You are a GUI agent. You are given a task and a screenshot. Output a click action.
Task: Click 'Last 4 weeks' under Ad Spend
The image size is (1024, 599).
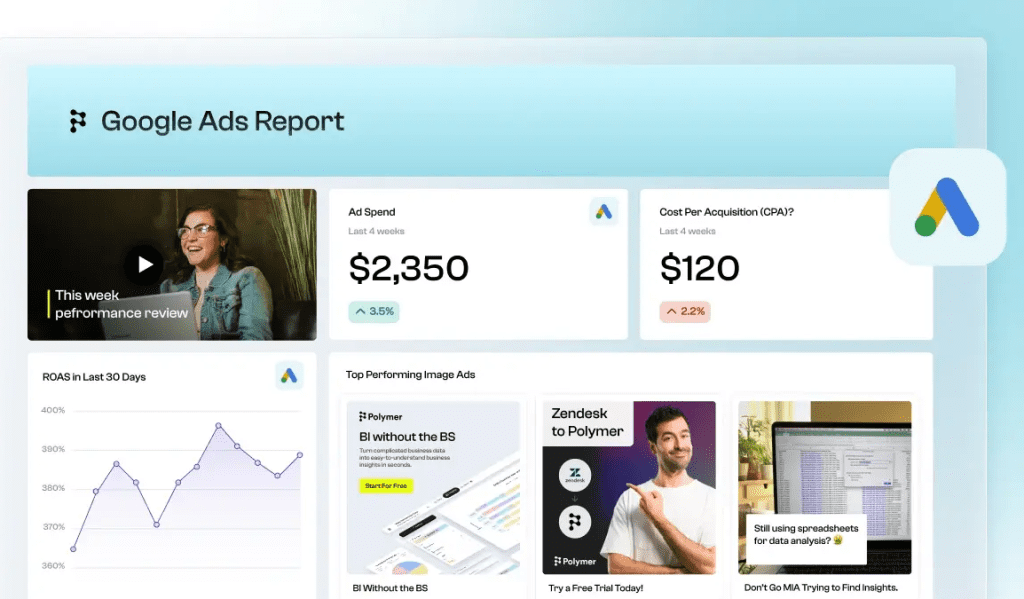pyautogui.click(x=376, y=231)
